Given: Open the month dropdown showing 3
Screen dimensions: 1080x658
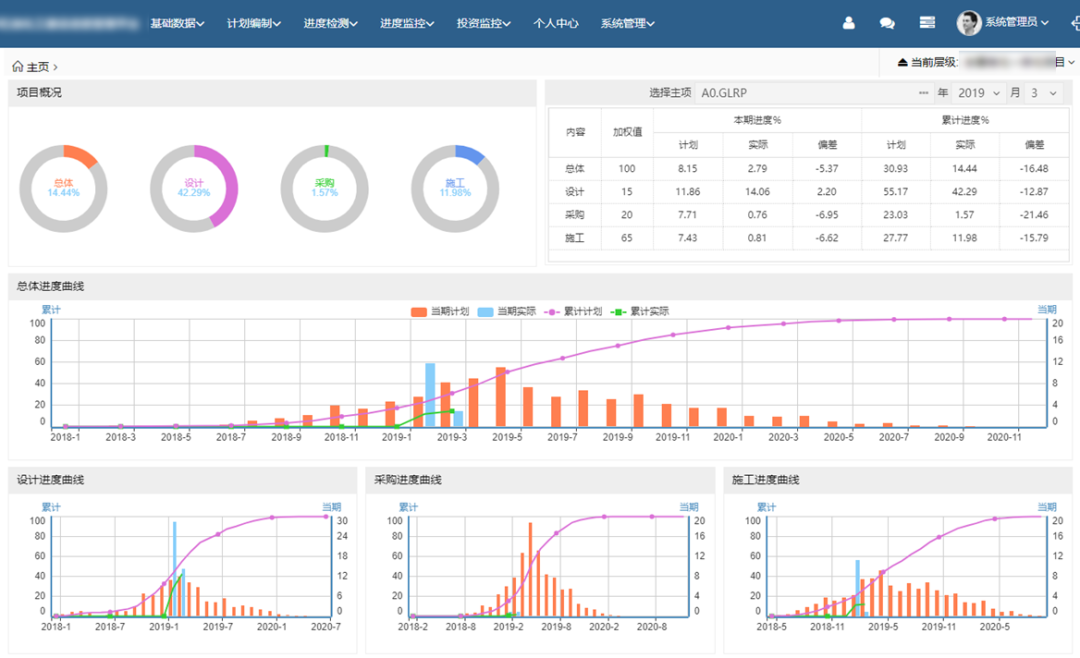Looking at the screenshot, I should [x=1043, y=93].
